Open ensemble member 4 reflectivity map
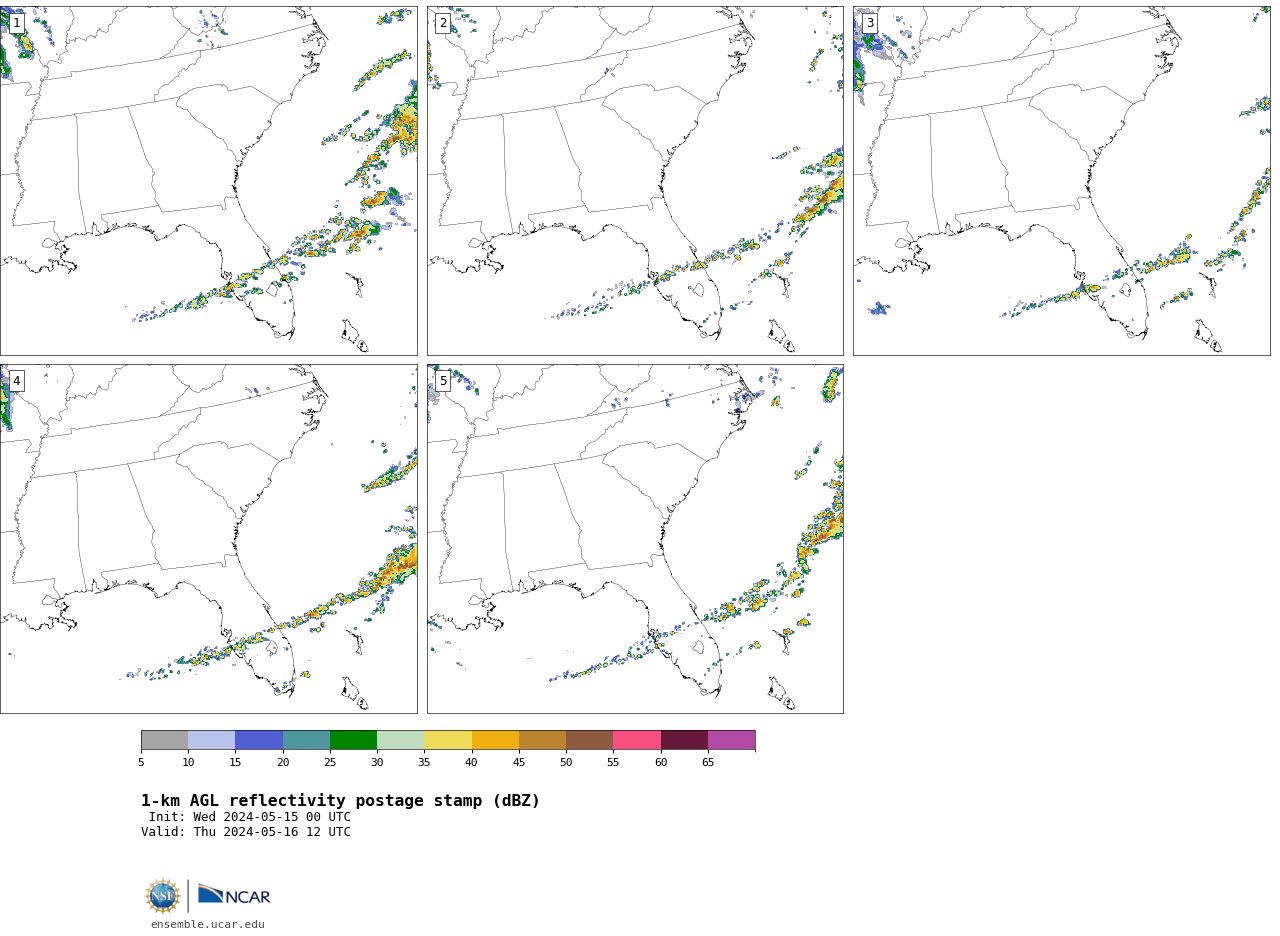This screenshot has height=936, width=1280. pos(208,539)
